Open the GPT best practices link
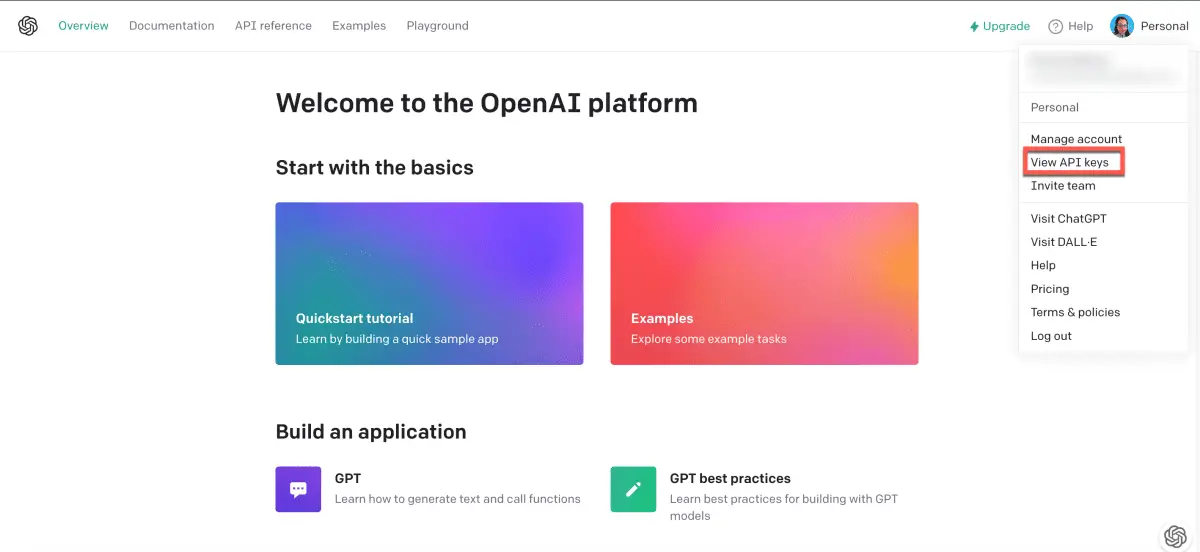 (x=730, y=479)
